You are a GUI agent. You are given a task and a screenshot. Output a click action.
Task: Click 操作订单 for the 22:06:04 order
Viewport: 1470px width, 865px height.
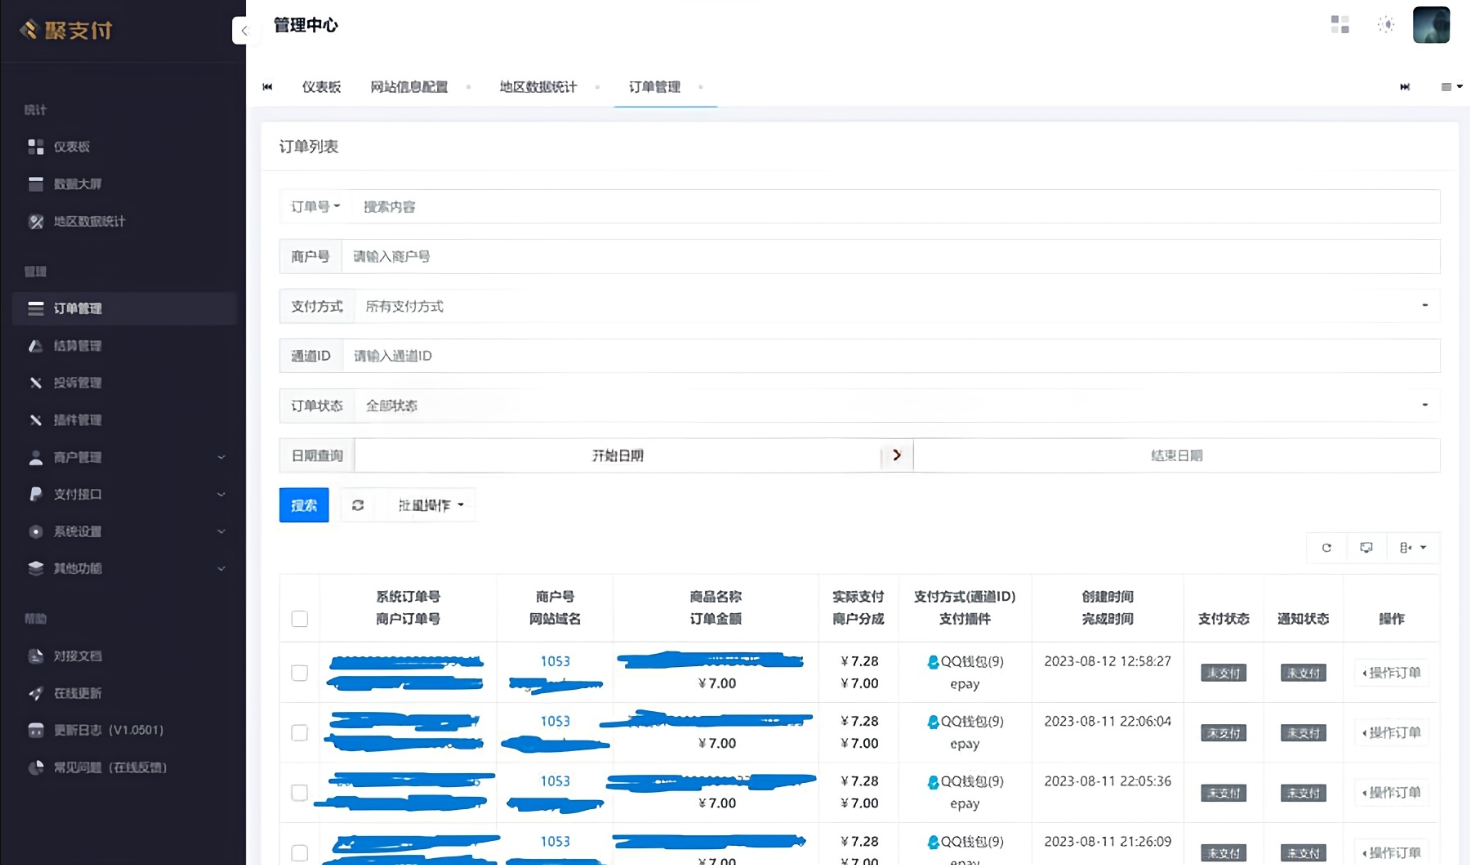tap(1392, 733)
